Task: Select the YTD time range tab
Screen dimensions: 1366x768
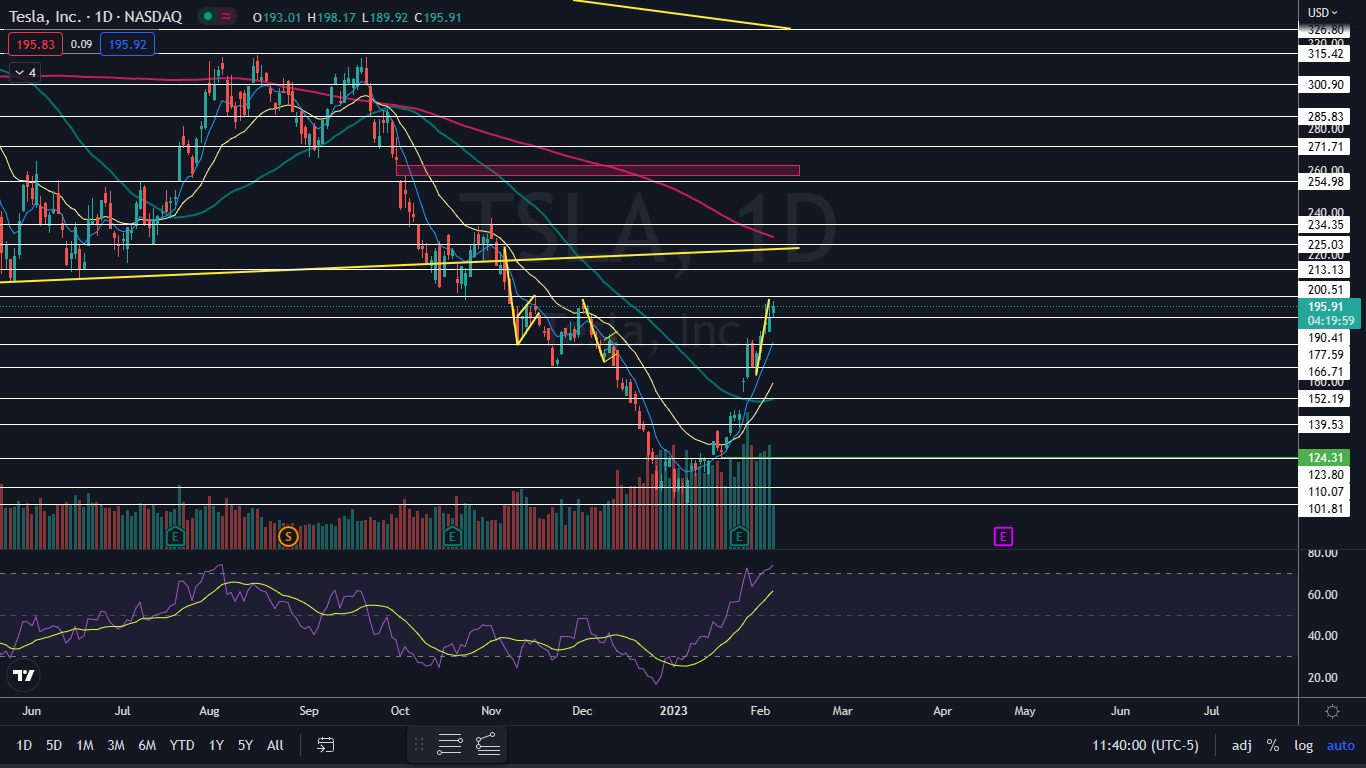Action: [182, 745]
